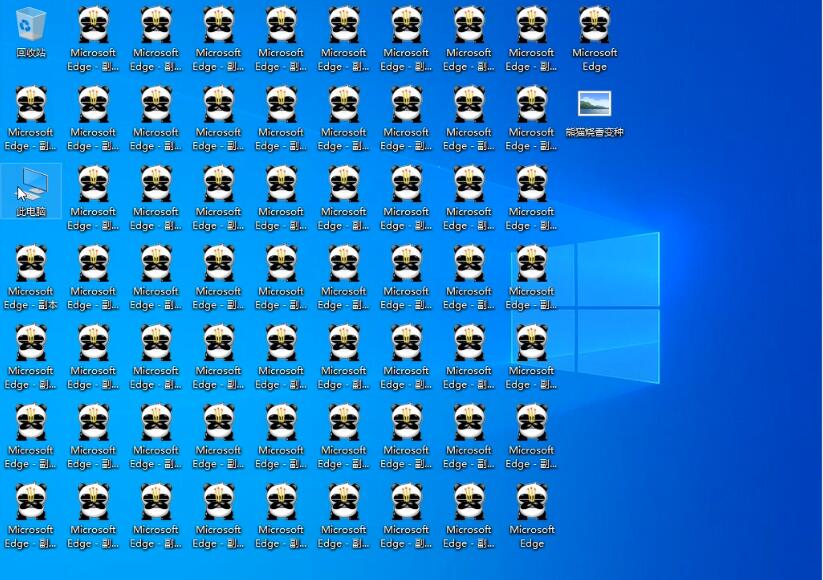This screenshot has height=580, width=823.
Task: Click the panda icon between 回收站 and 此电脑
Action: pos(31,119)
